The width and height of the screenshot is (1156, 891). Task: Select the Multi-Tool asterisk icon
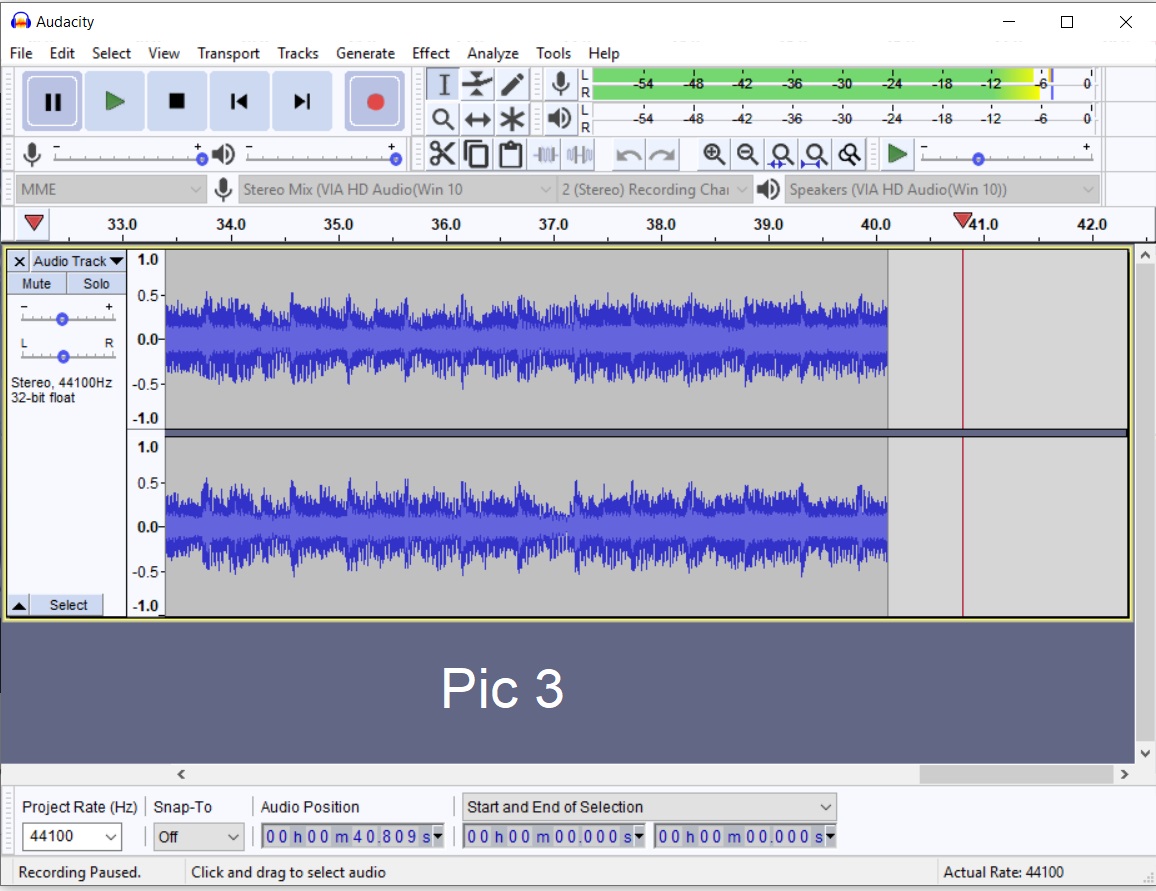click(x=512, y=119)
